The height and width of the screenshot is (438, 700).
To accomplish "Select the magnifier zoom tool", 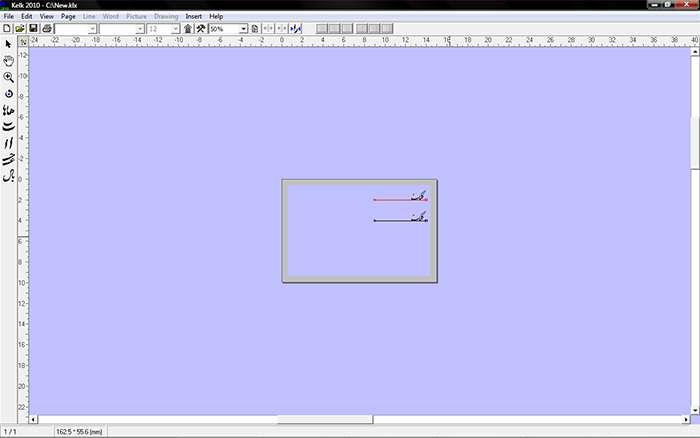I will click(8, 76).
